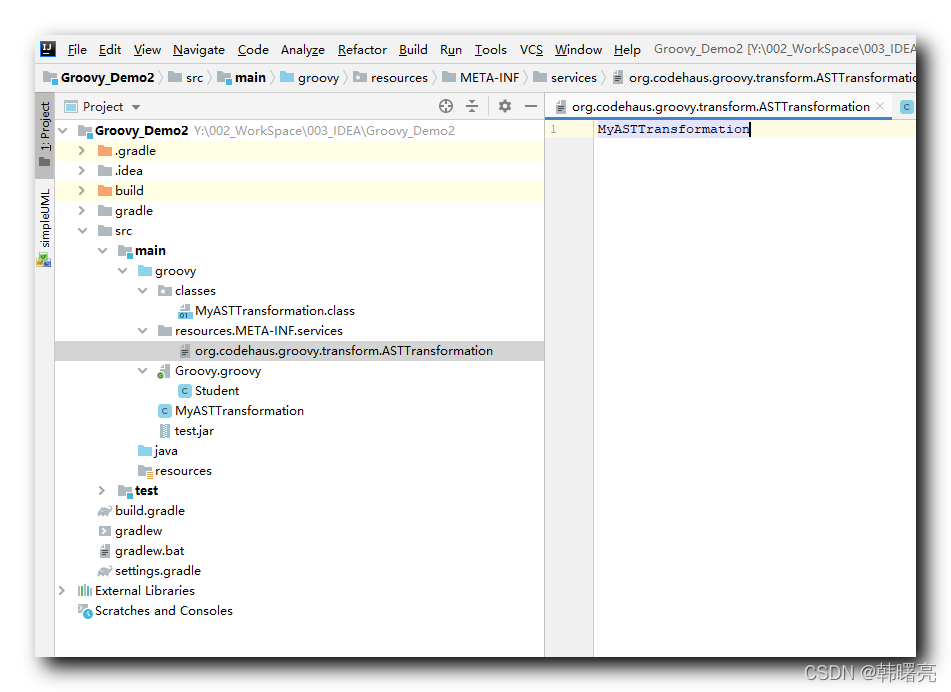This screenshot has height=692, width=951.
Task: Click the main breadcrumb
Action: (x=242, y=78)
